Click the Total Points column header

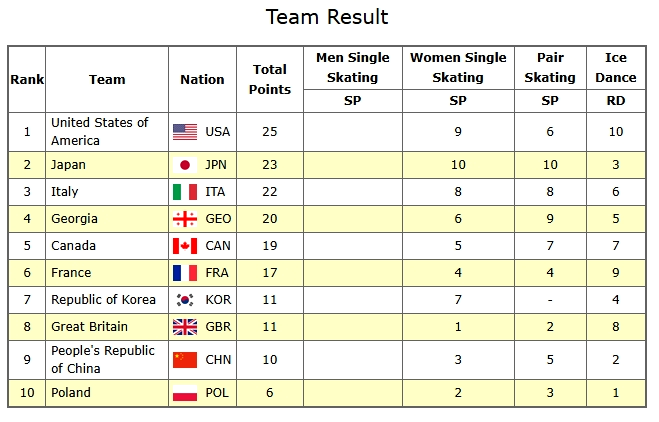tap(270, 79)
